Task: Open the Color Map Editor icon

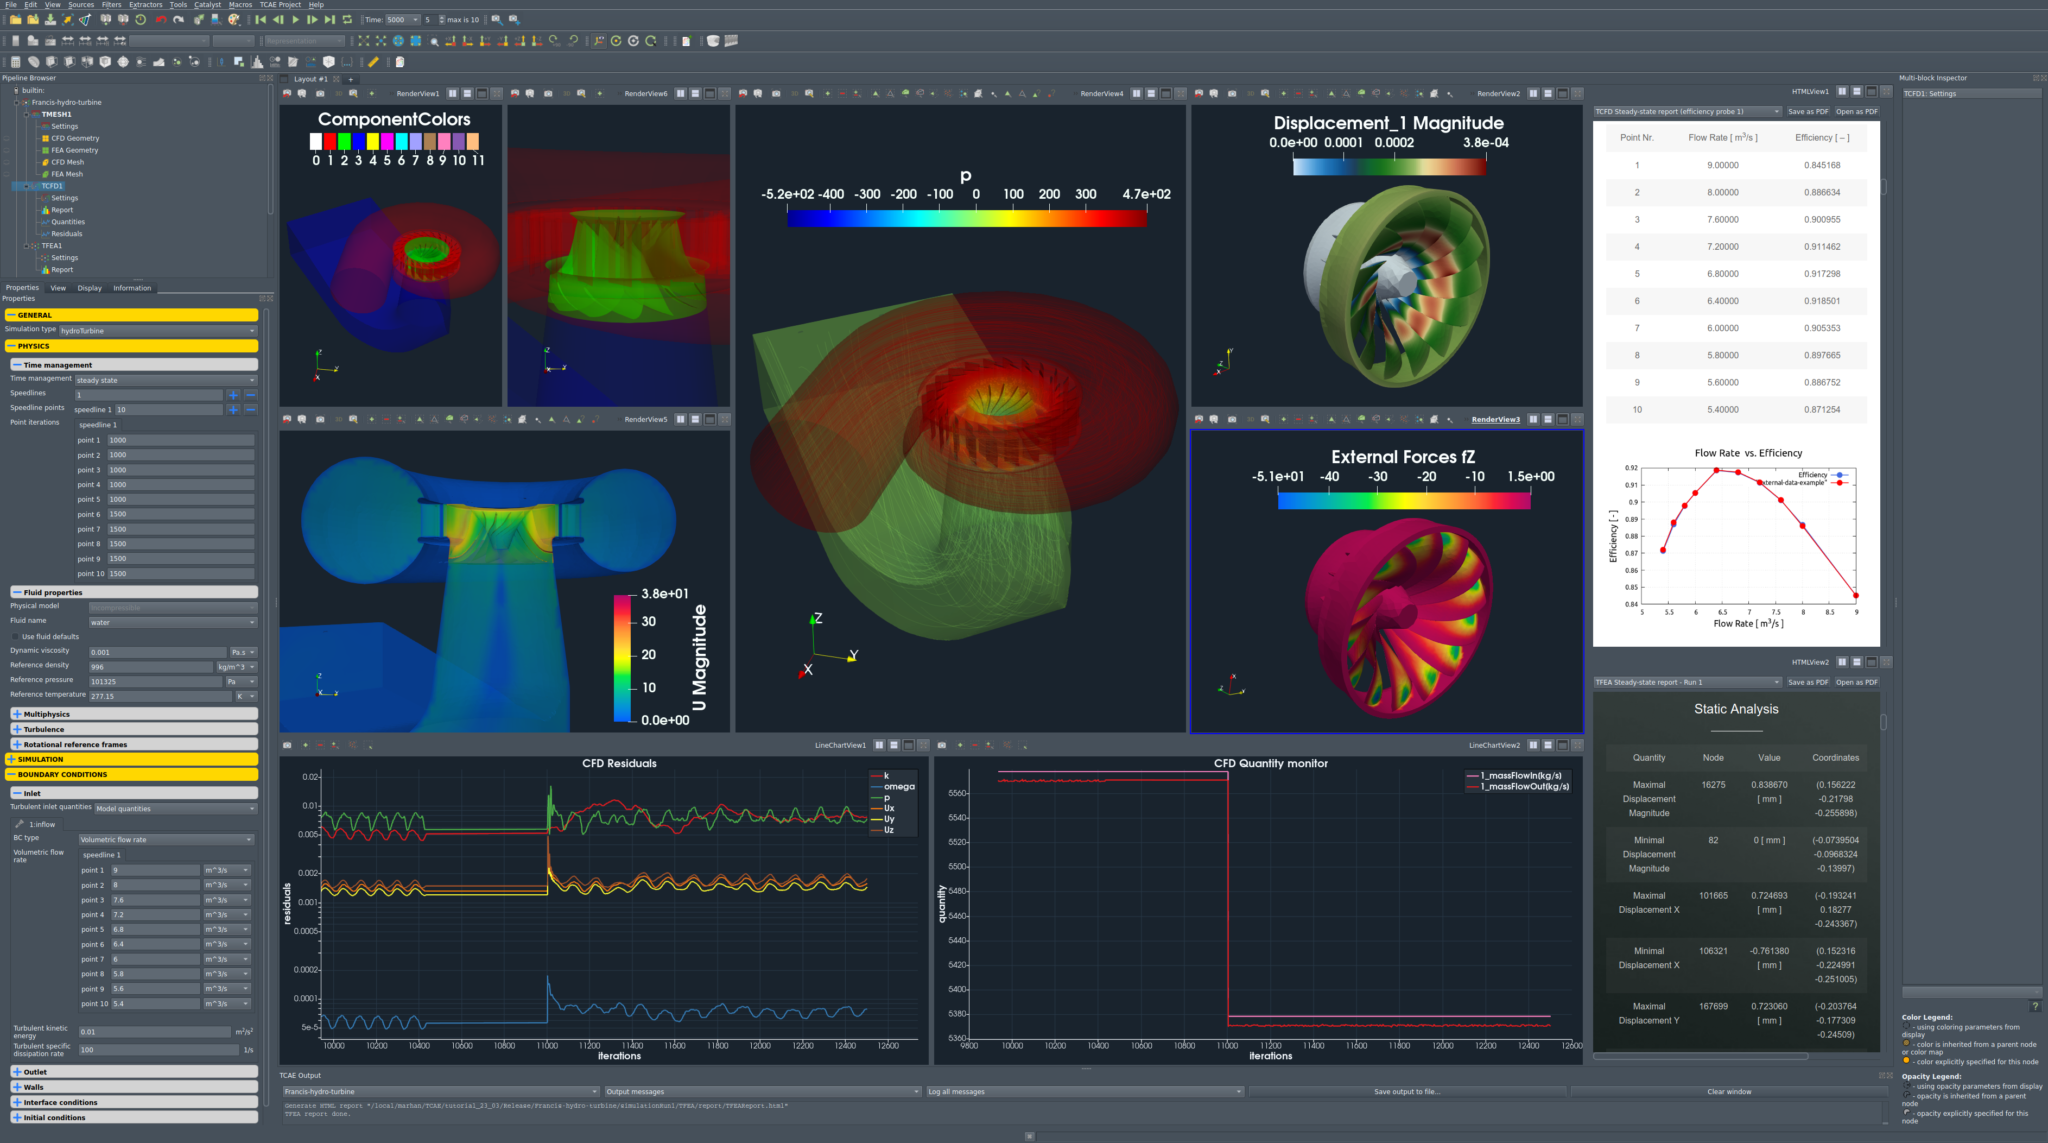Action: (232, 19)
